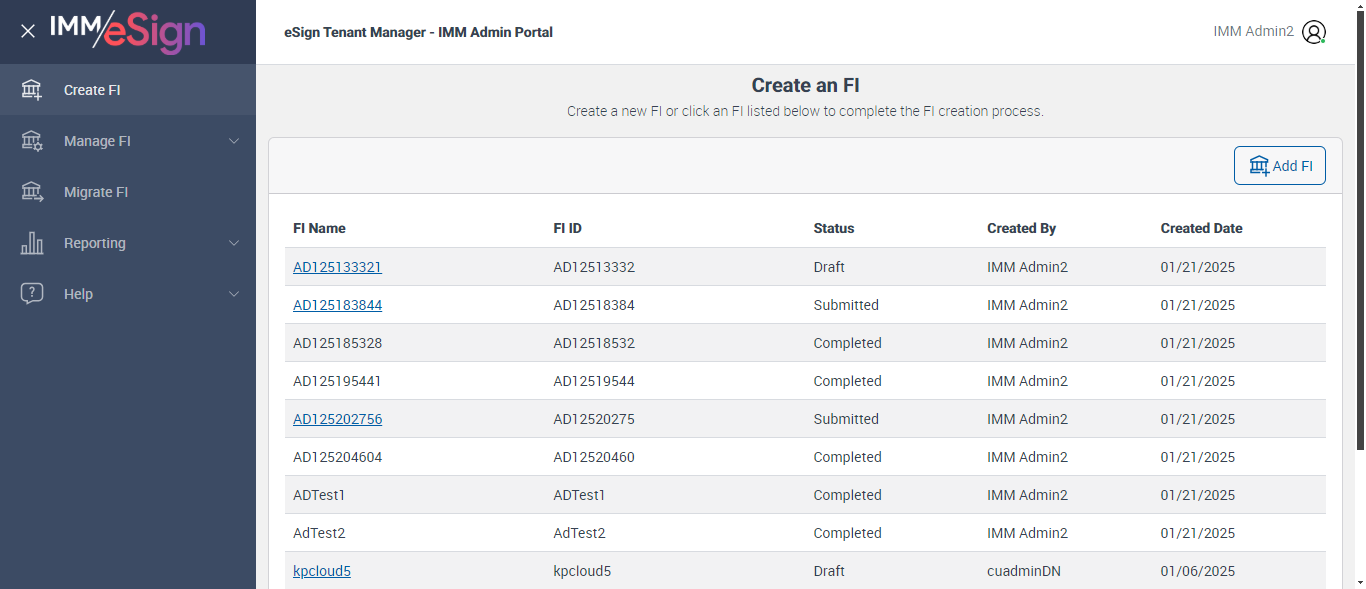
Task: Select the AD125185328 name cell
Action: (x=337, y=343)
